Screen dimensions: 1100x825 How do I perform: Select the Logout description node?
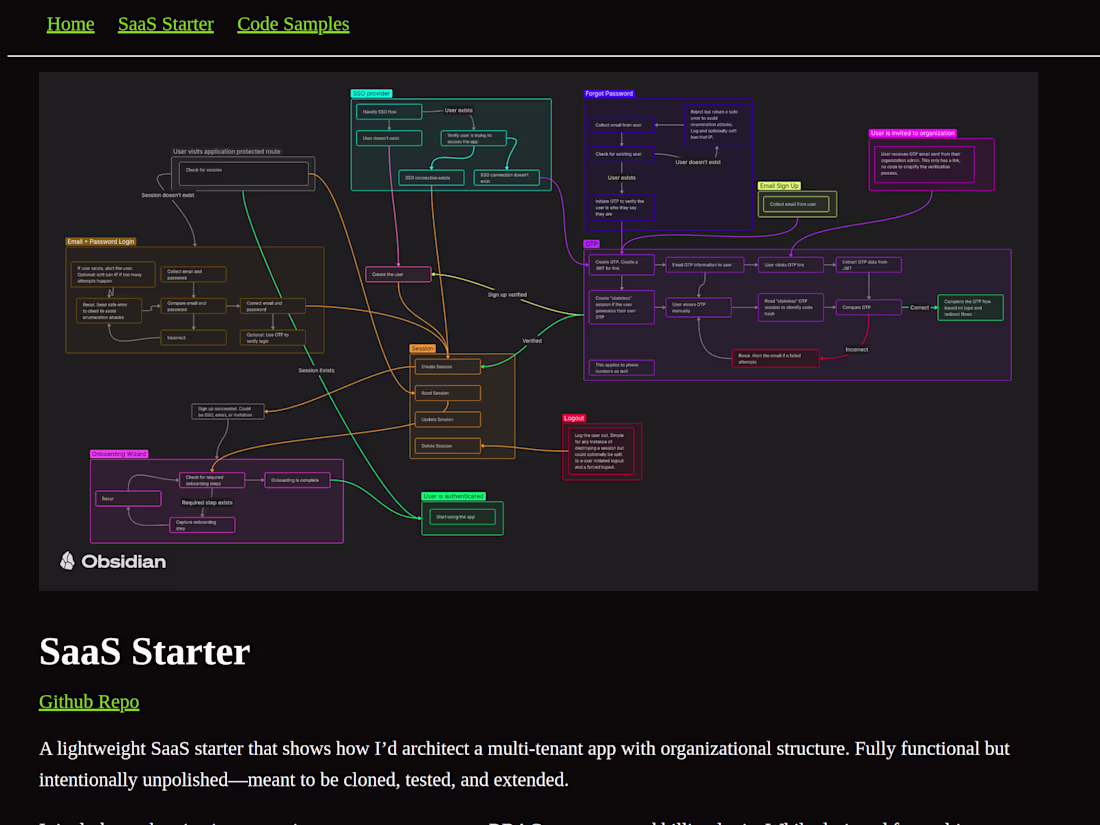601,452
